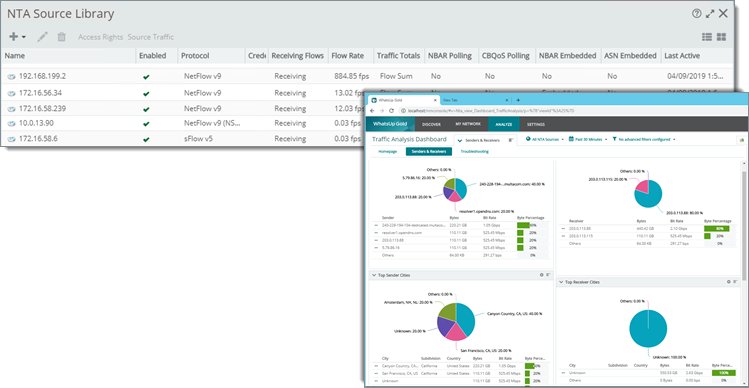Click the router icon beside 172.16.56.34
This screenshot has height=388, width=749.
[x=11, y=93]
